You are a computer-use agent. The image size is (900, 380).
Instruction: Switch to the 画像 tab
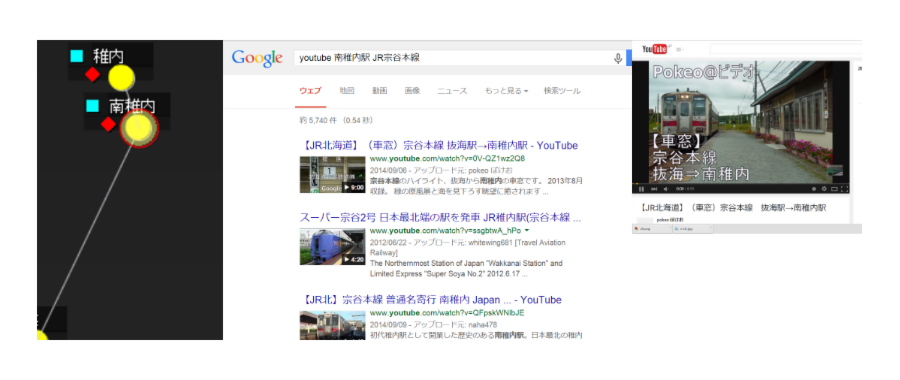412,91
